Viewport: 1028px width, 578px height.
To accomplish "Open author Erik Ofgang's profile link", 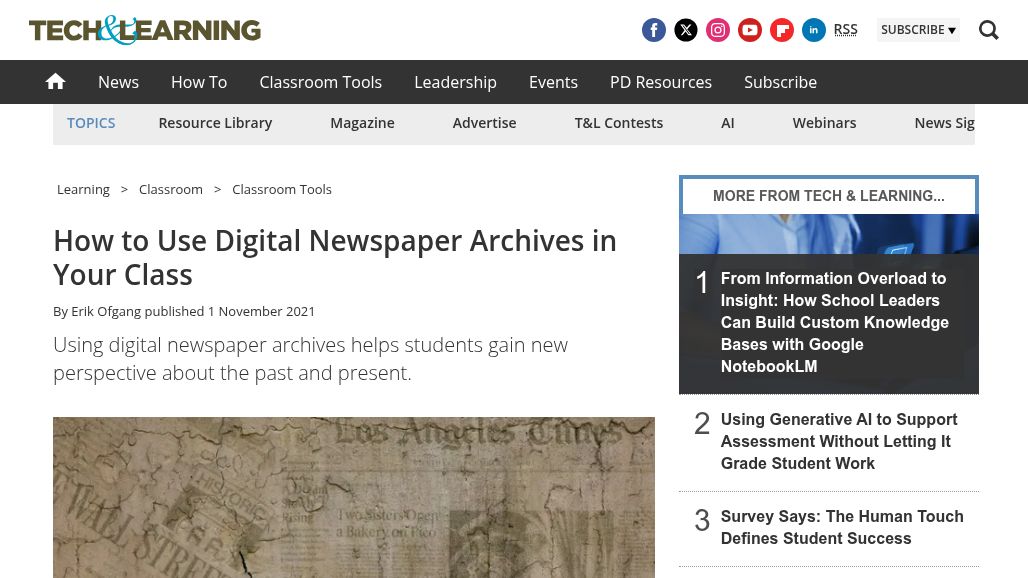I will (106, 311).
